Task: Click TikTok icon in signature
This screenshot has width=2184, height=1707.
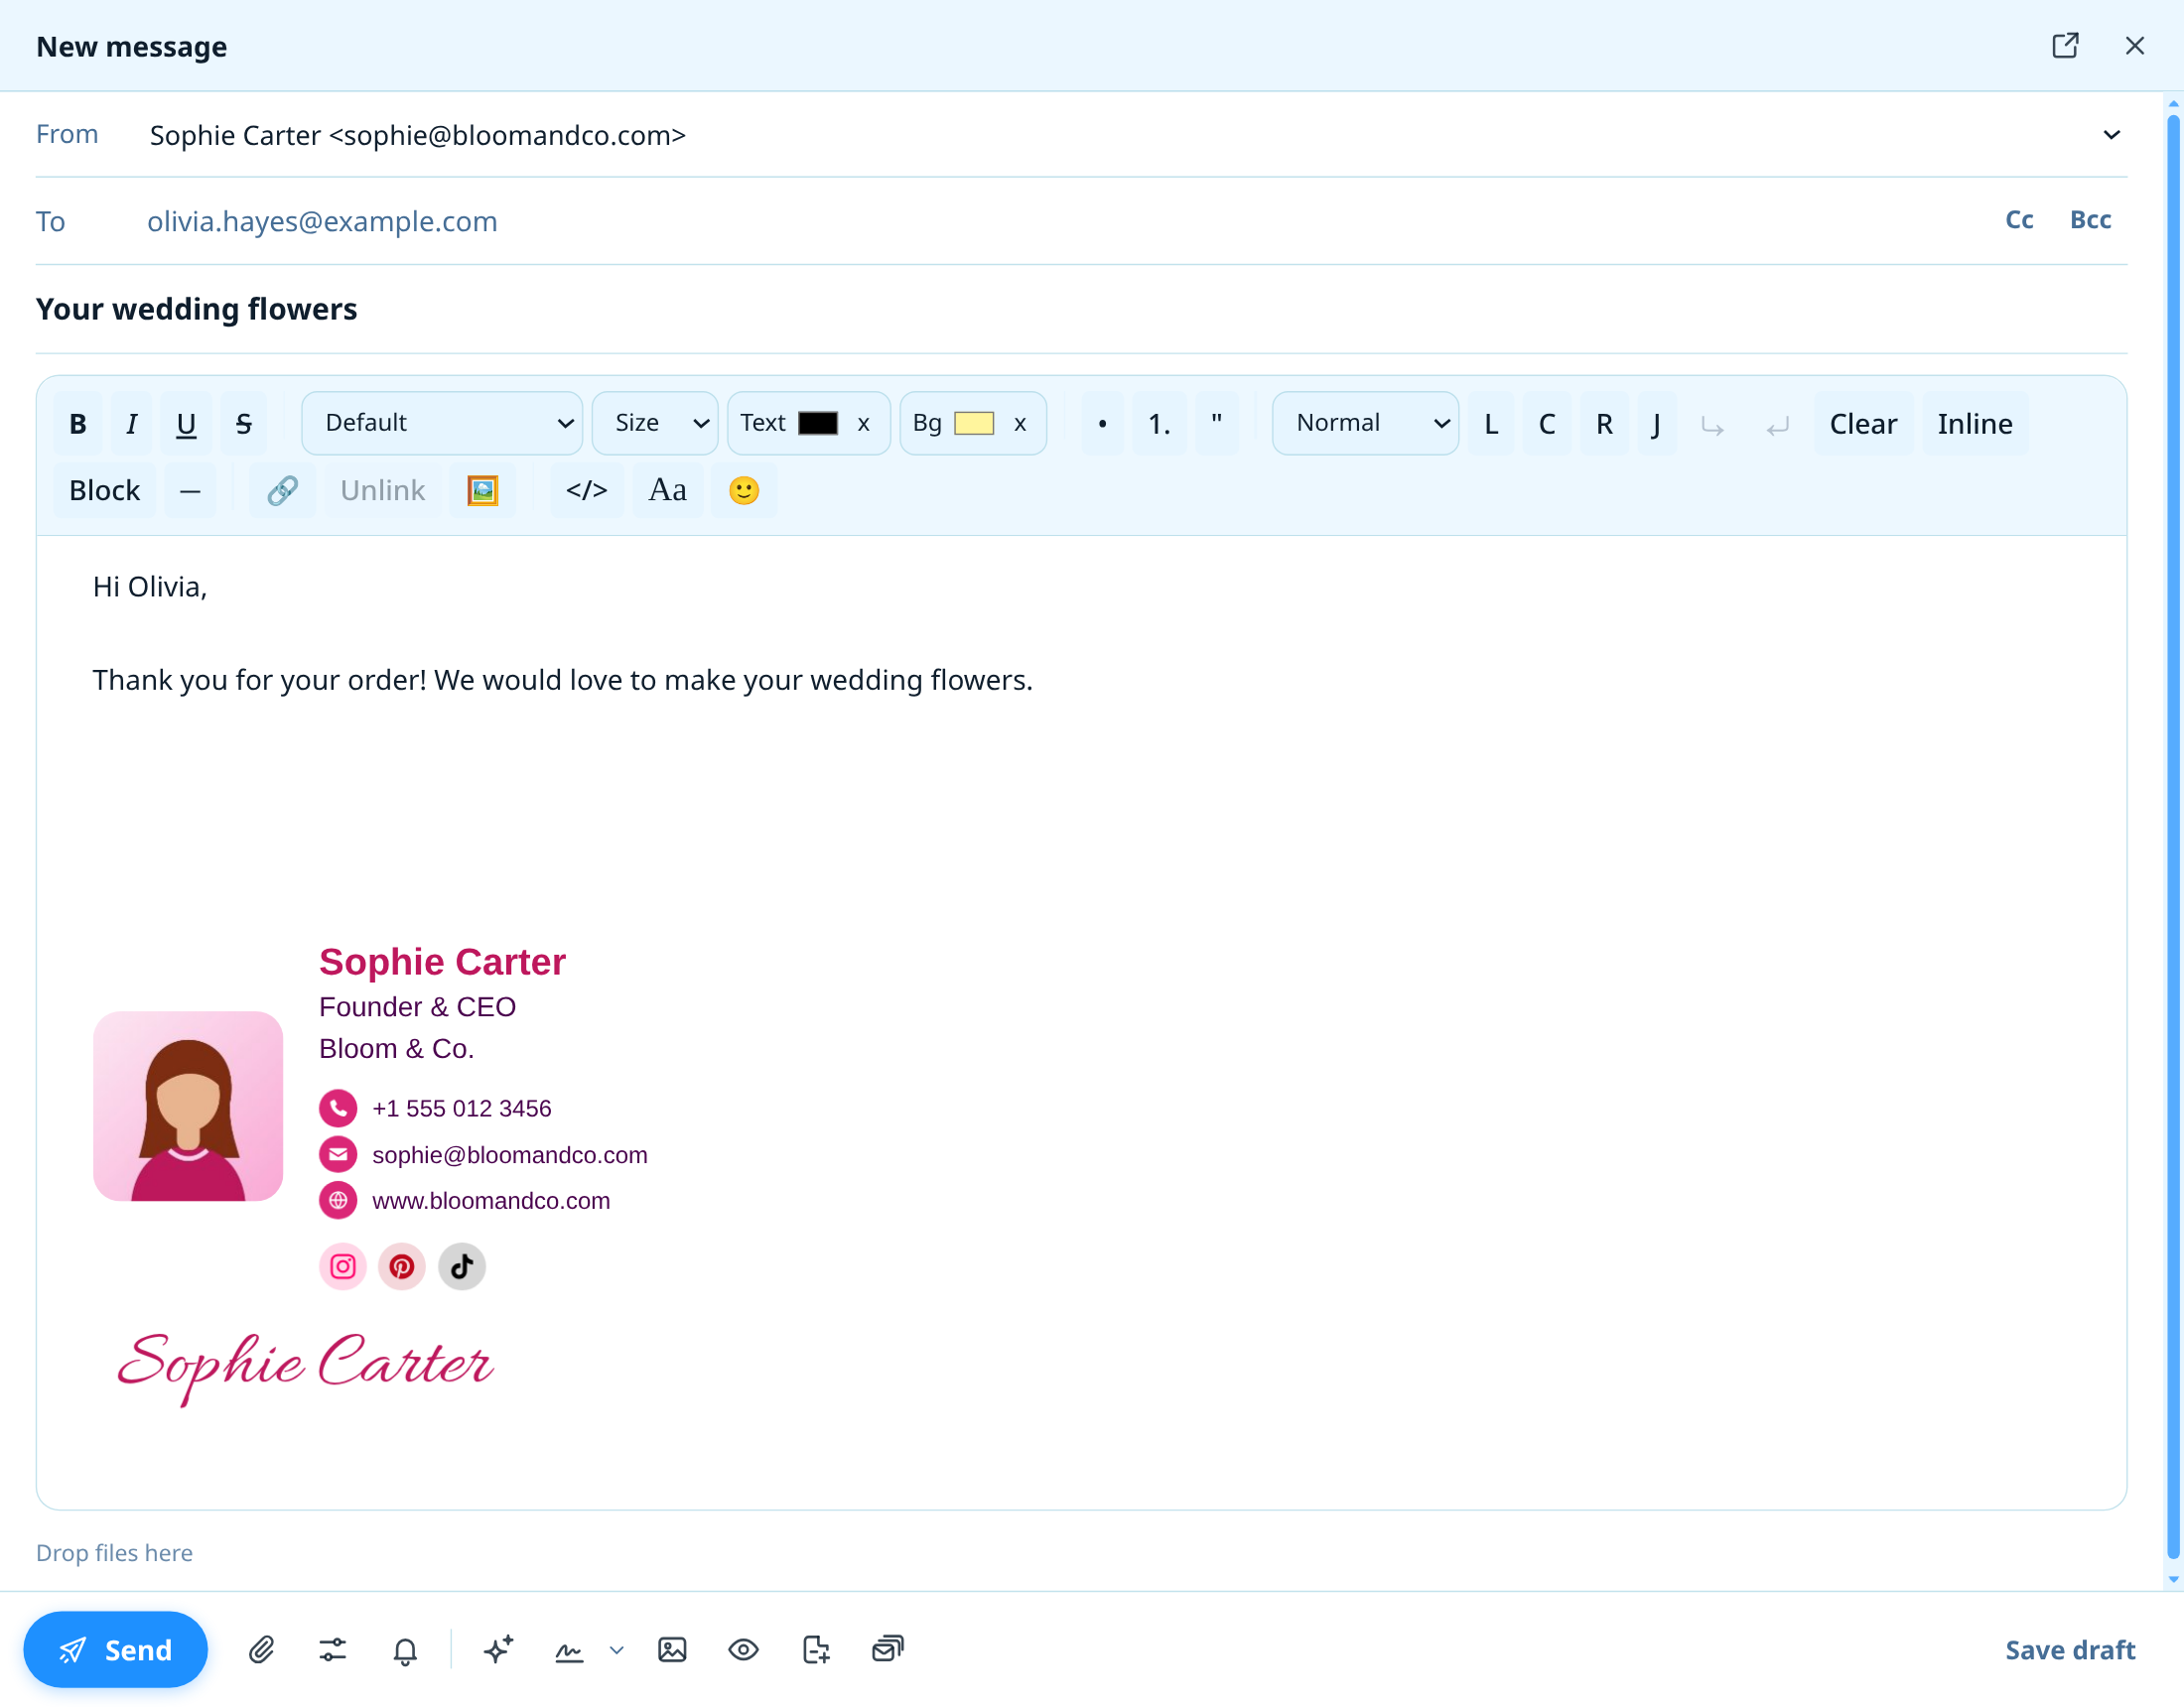Action: click(x=461, y=1266)
